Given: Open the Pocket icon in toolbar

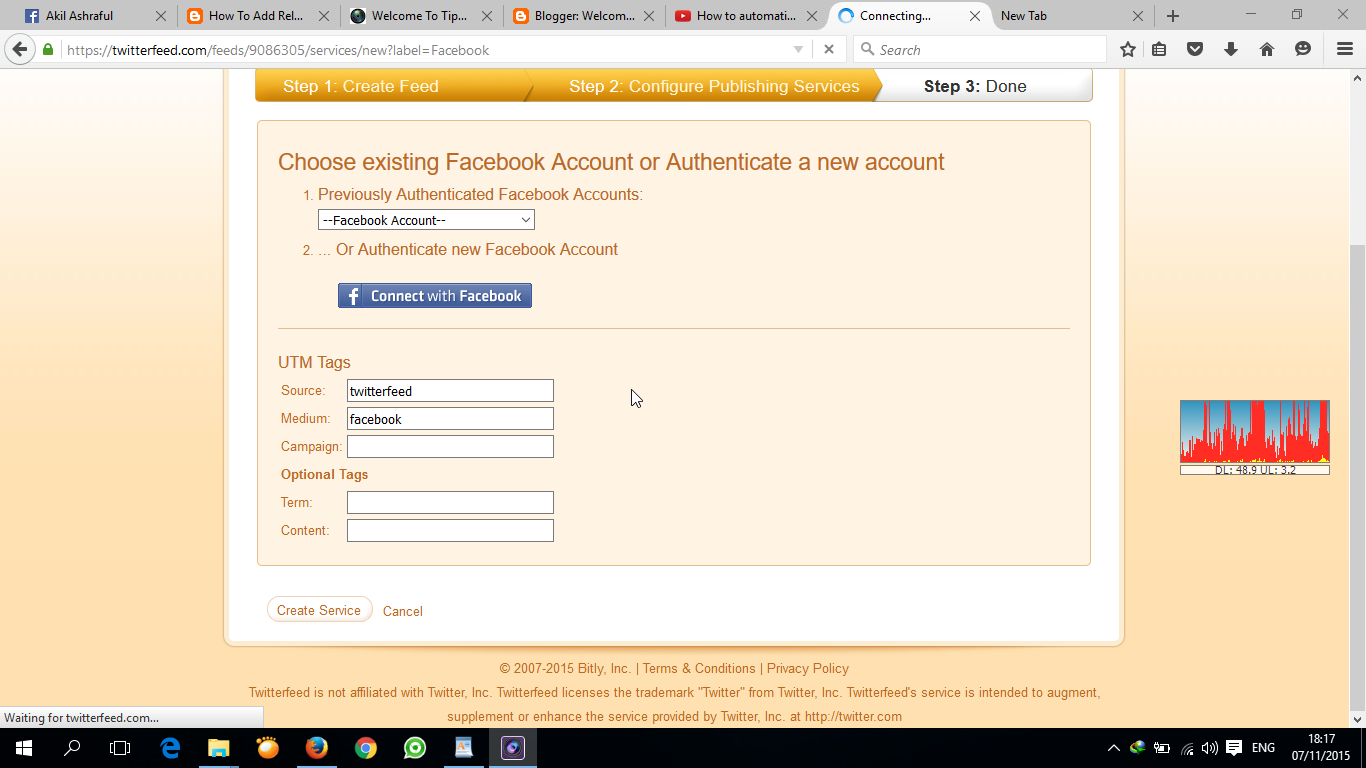Looking at the screenshot, I should click(x=1195, y=49).
